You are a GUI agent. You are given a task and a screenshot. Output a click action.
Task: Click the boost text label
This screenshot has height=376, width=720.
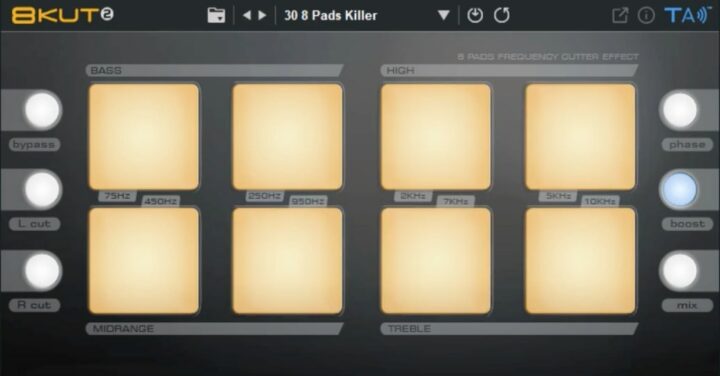point(687,224)
